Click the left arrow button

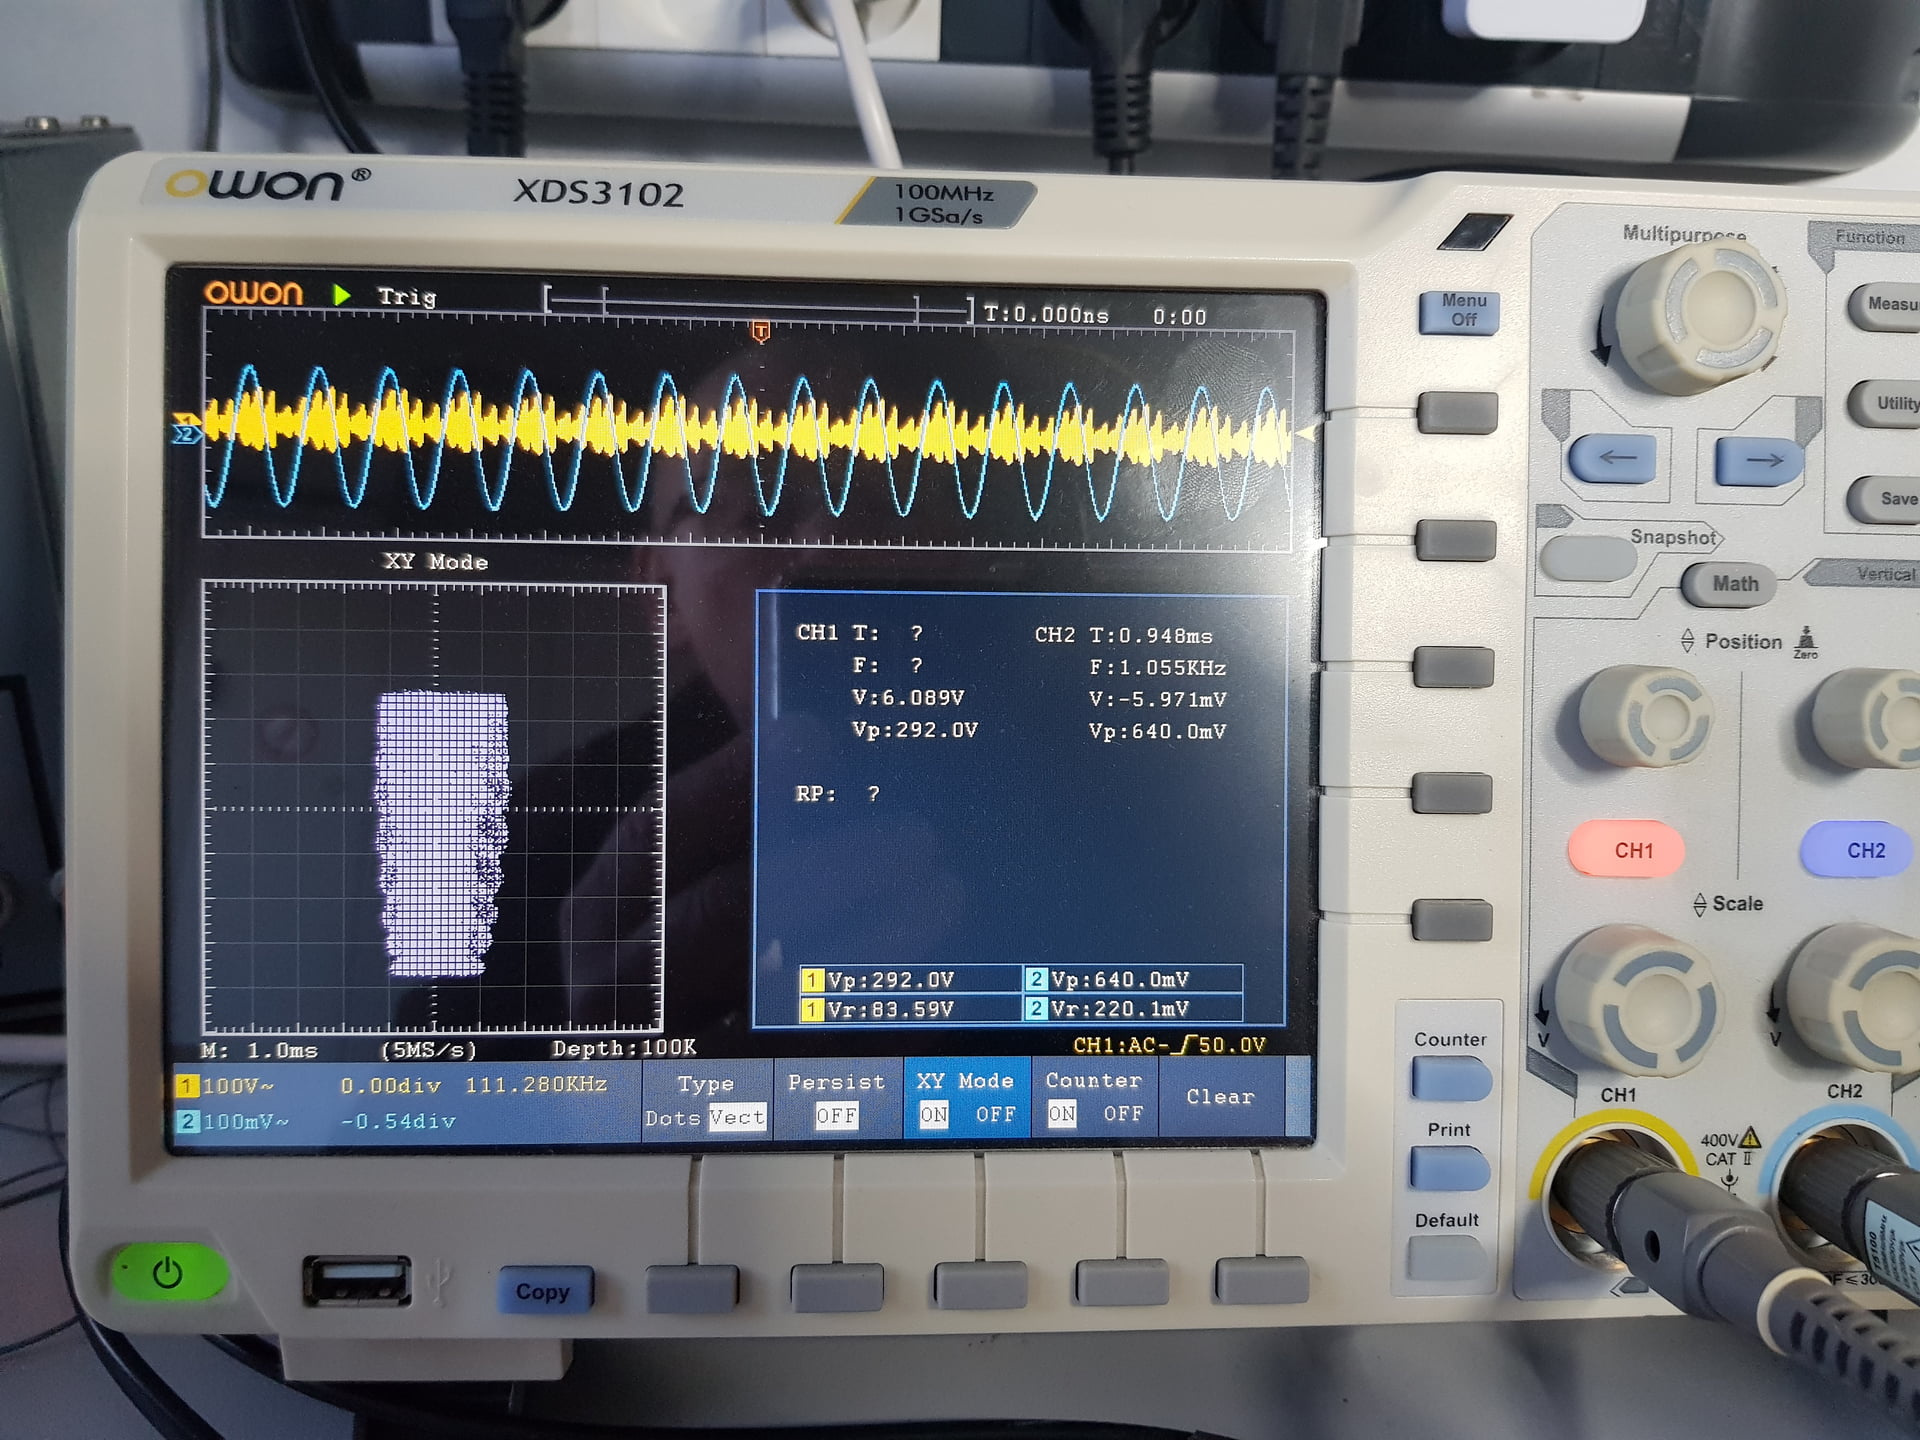(1615, 459)
